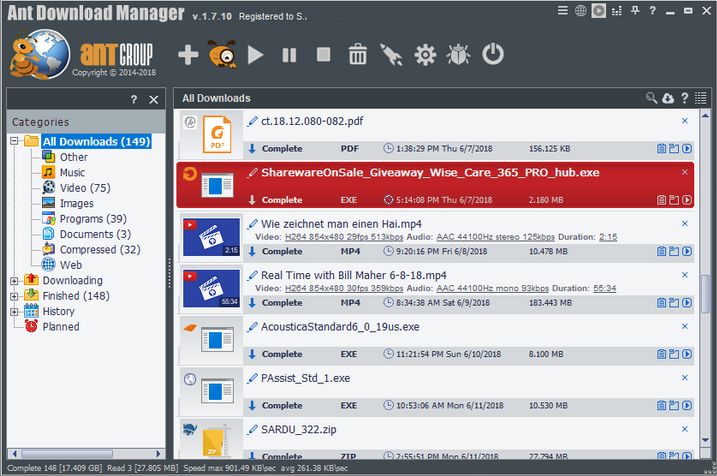The image size is (717, 476).
Task: Select the Music category
Action: (72, 172)
